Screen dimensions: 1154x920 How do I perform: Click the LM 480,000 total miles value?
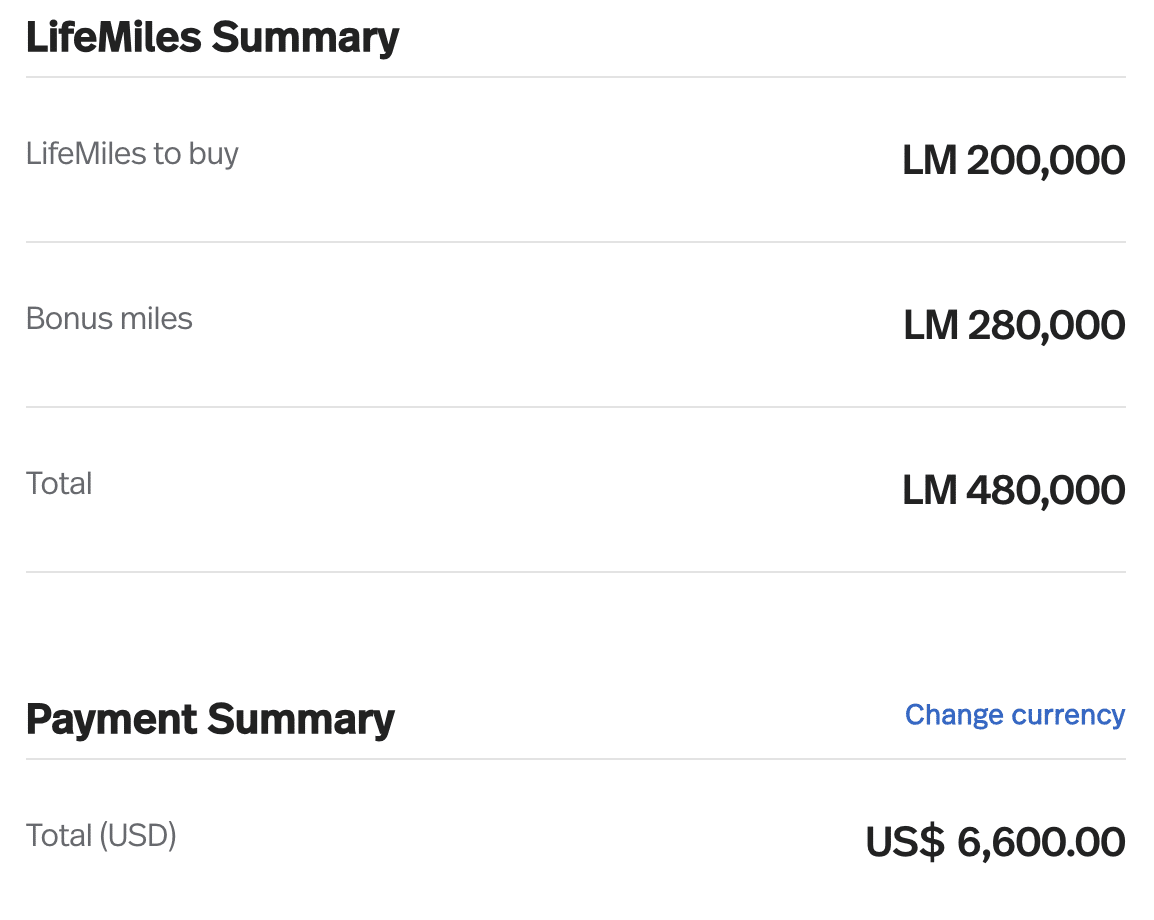pos(1013,490)
